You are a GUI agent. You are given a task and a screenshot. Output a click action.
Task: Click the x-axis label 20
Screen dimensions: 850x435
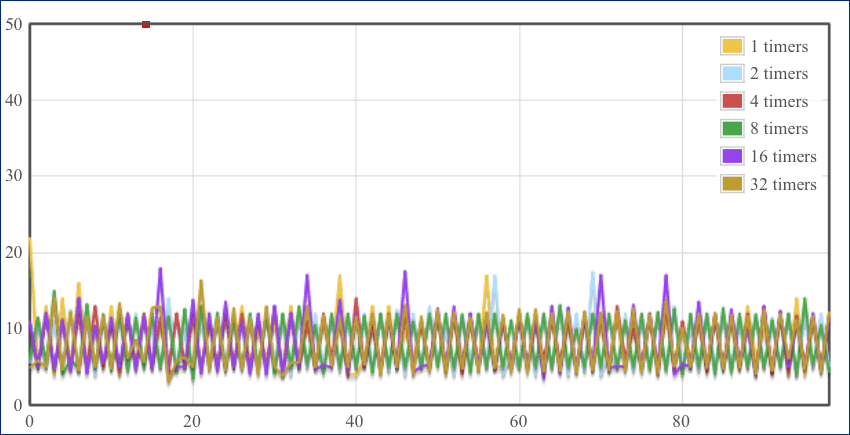coord(193,421)
